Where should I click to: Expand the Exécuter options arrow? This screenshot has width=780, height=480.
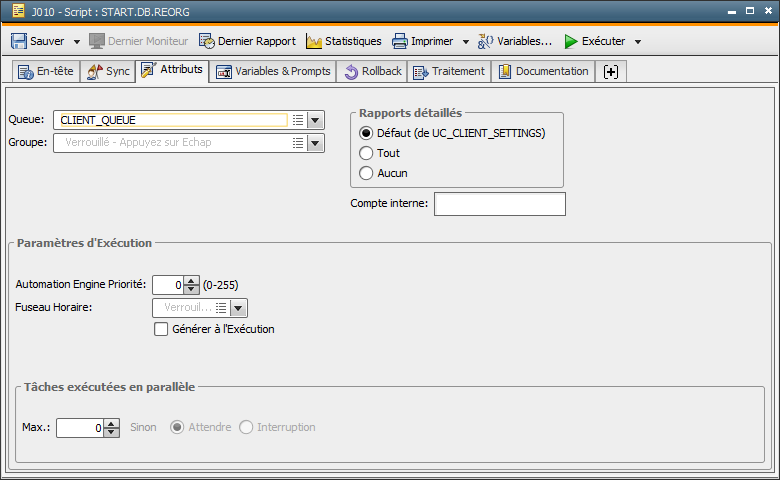[x=638, y=42]
